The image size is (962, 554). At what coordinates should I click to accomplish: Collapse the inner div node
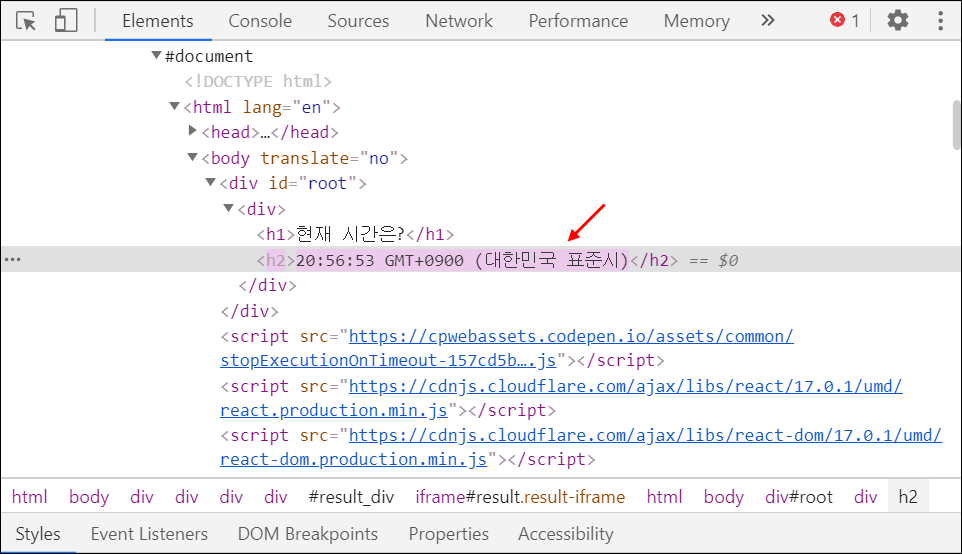tap(229, 209)
